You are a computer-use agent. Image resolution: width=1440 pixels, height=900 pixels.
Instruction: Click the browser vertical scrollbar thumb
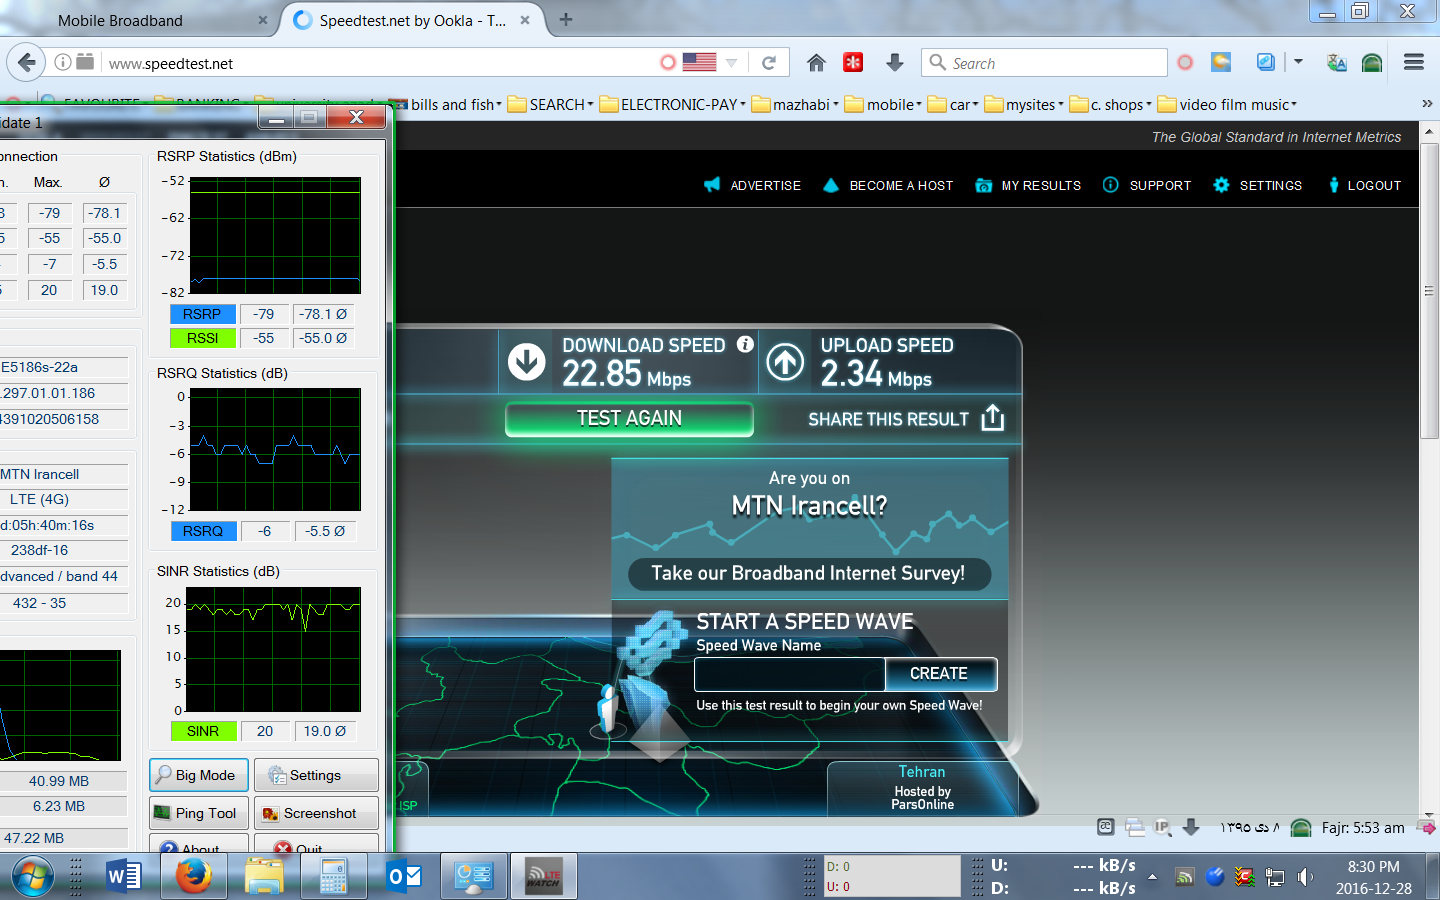(x=1429, y=290)
